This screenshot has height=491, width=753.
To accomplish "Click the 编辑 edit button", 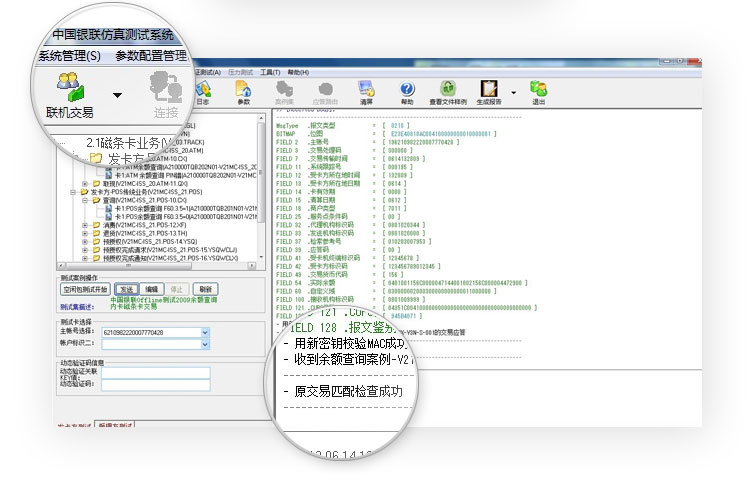I will point(152,289).
